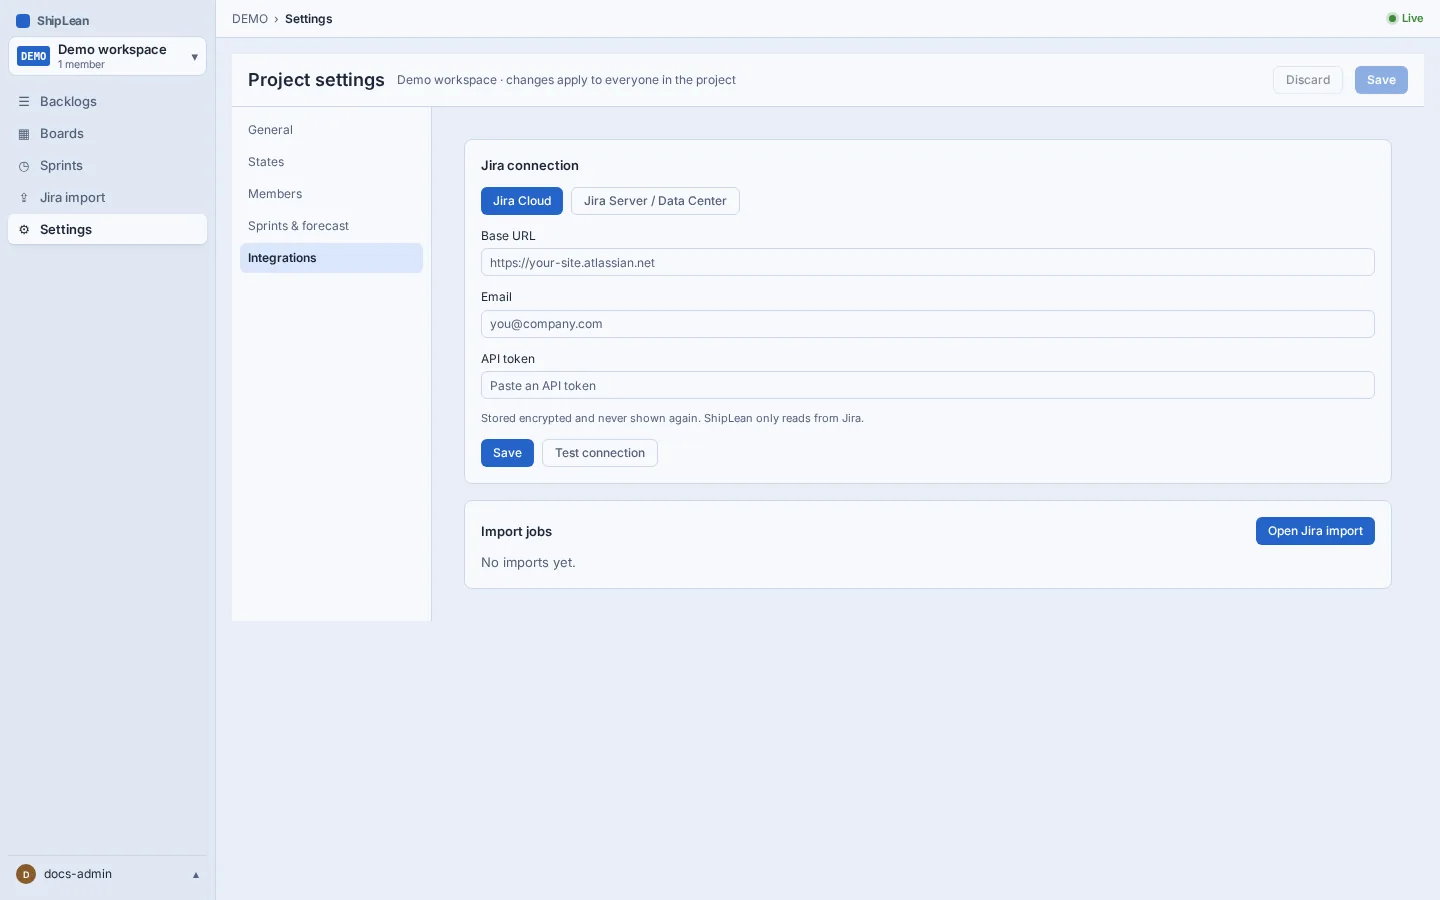Click the DEMO workspace badge
Image resolution: width=1440 pixels, height=900 pixels.
(x=34, y=56)
